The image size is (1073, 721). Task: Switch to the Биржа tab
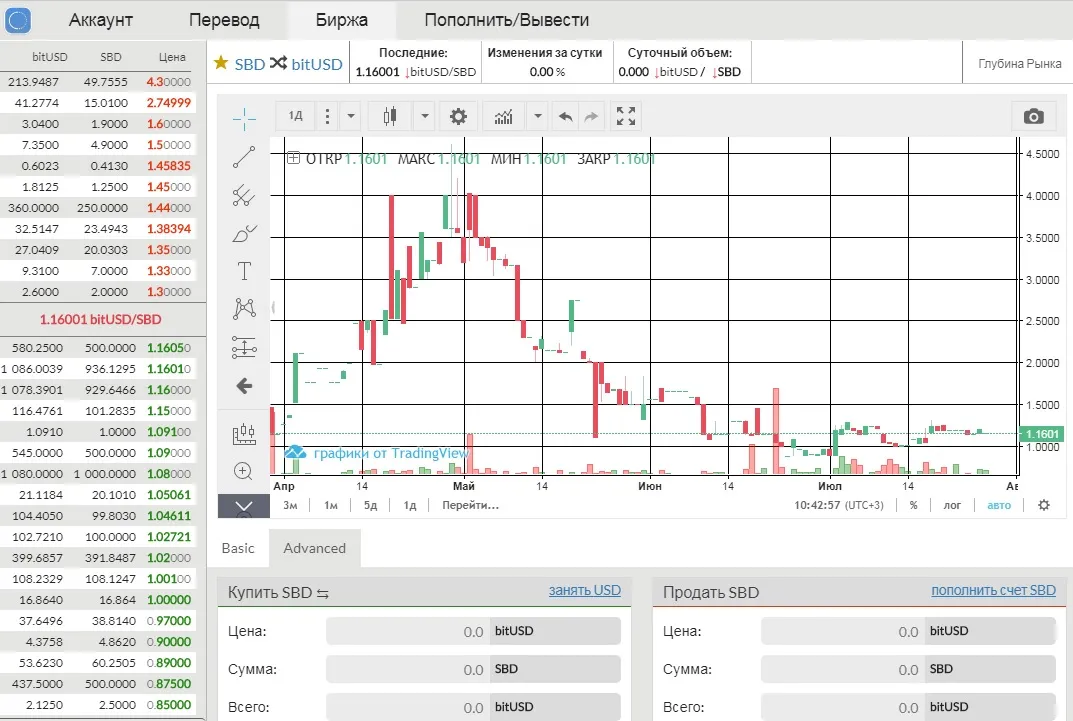coord(341,20)
